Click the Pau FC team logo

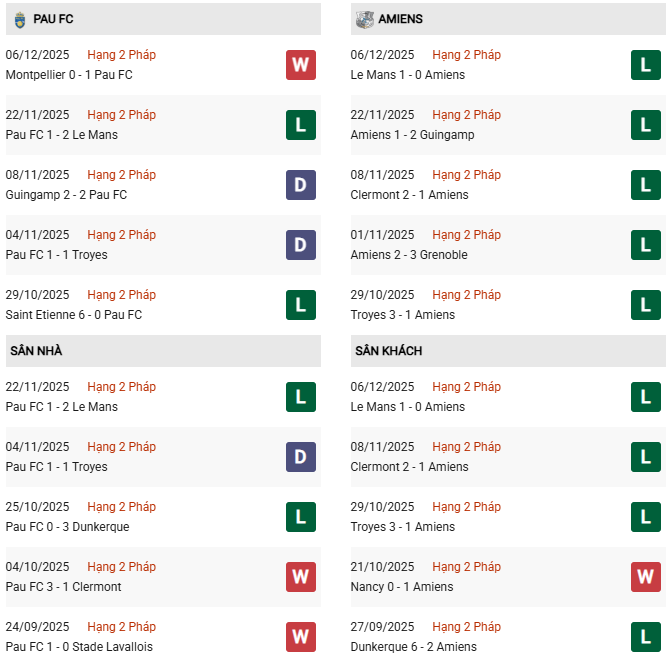19,19
